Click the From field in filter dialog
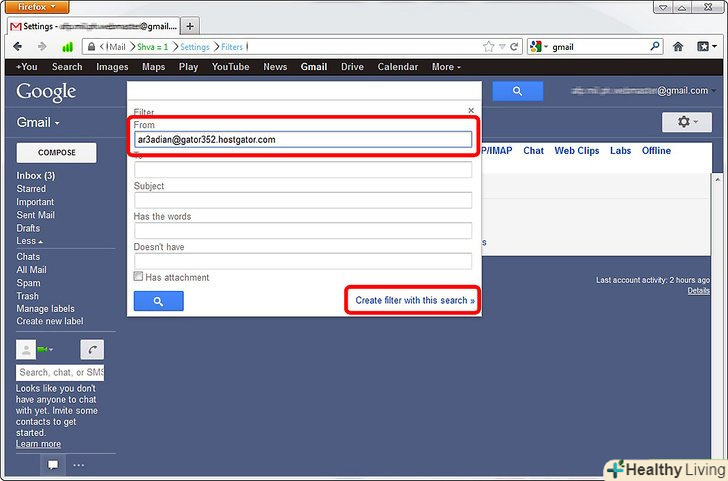This screenshot has width=728, height=481. [x=303, y=140]
